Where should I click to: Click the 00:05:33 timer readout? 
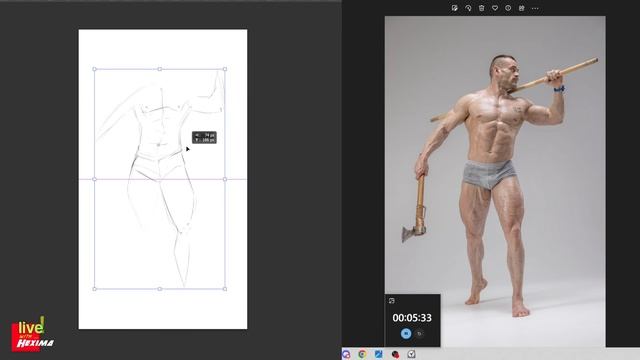(412, 318)
